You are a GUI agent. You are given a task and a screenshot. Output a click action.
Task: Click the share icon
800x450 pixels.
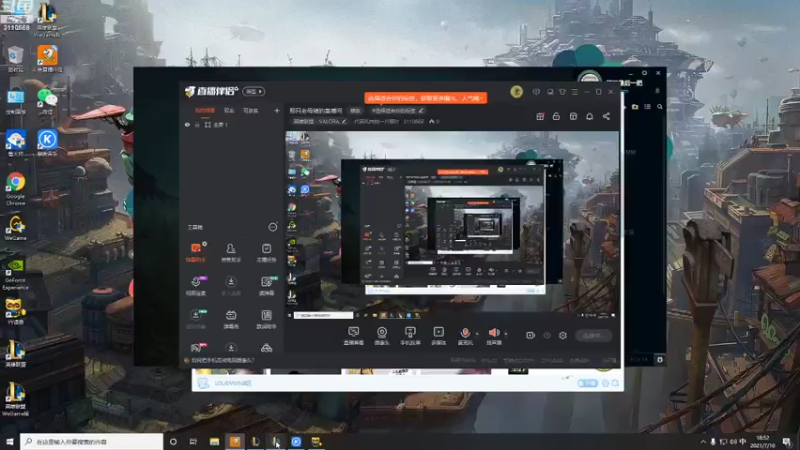pos(606,116)
